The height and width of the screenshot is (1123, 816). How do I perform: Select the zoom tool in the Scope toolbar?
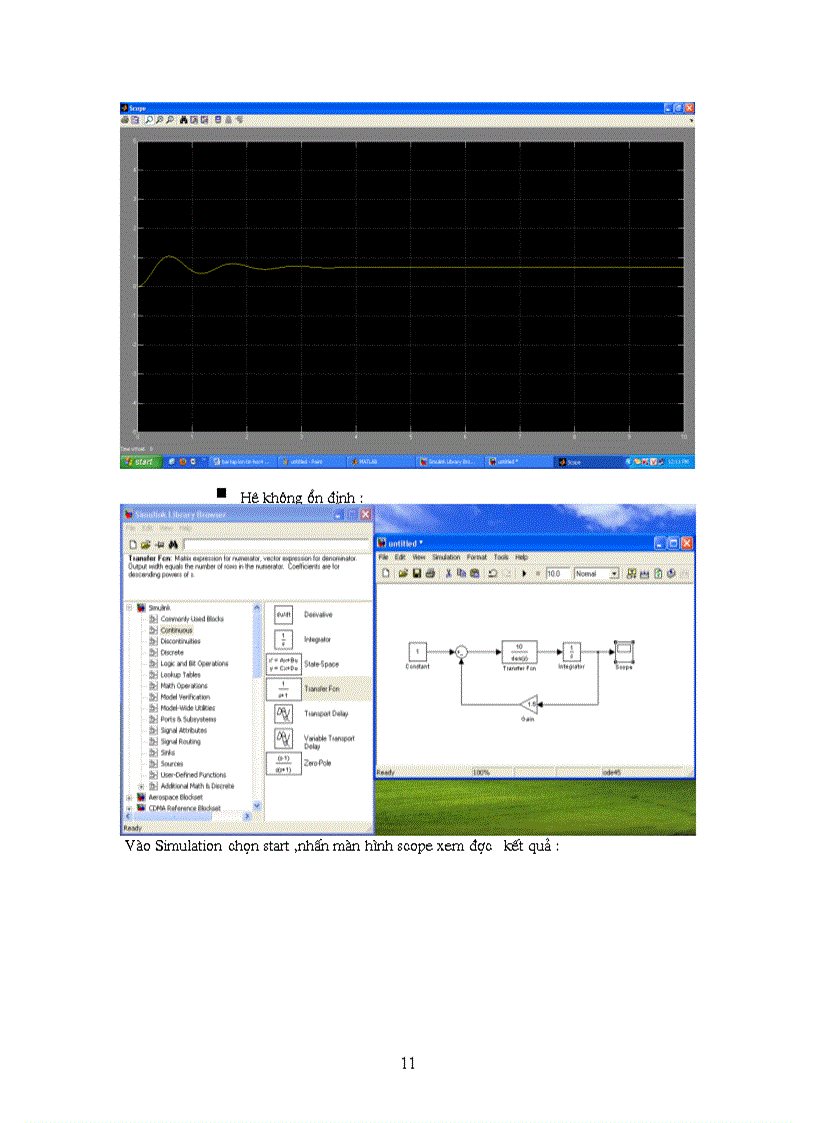point(147,120)
